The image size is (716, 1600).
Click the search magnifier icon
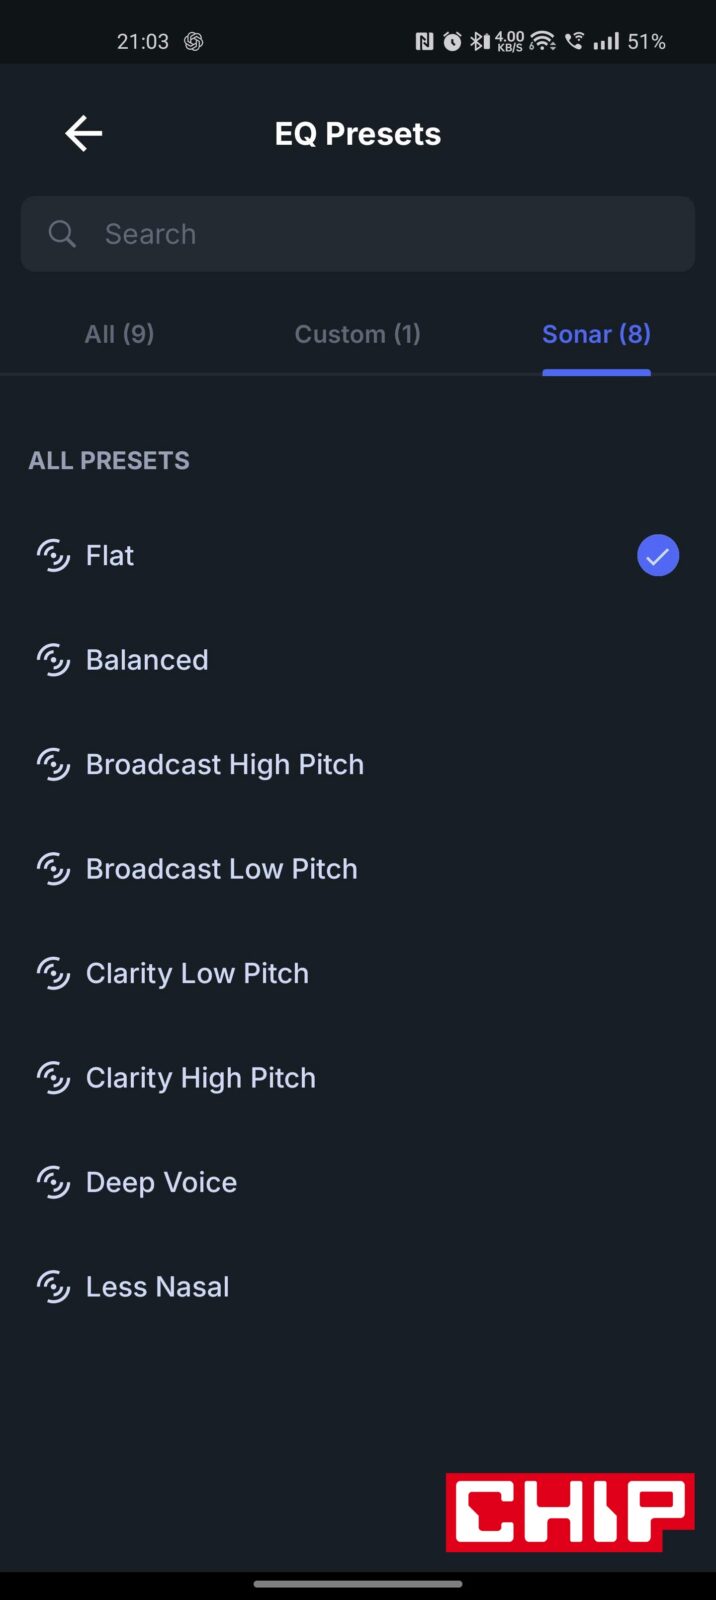62,234
